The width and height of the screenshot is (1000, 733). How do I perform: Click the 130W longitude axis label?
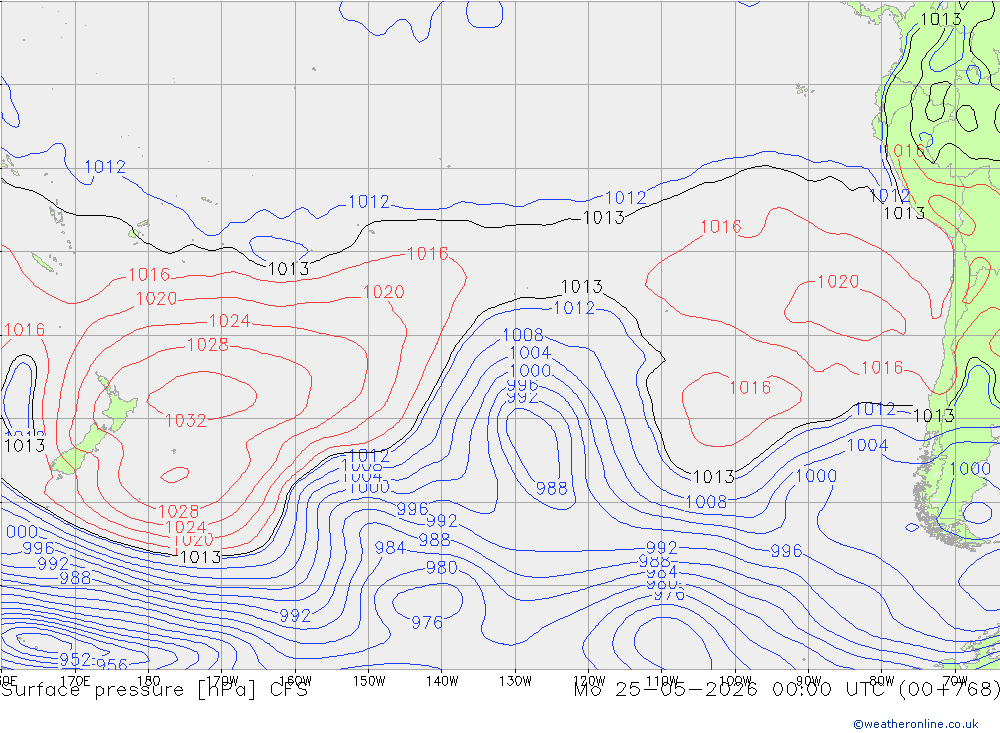[x=515, y=681]
